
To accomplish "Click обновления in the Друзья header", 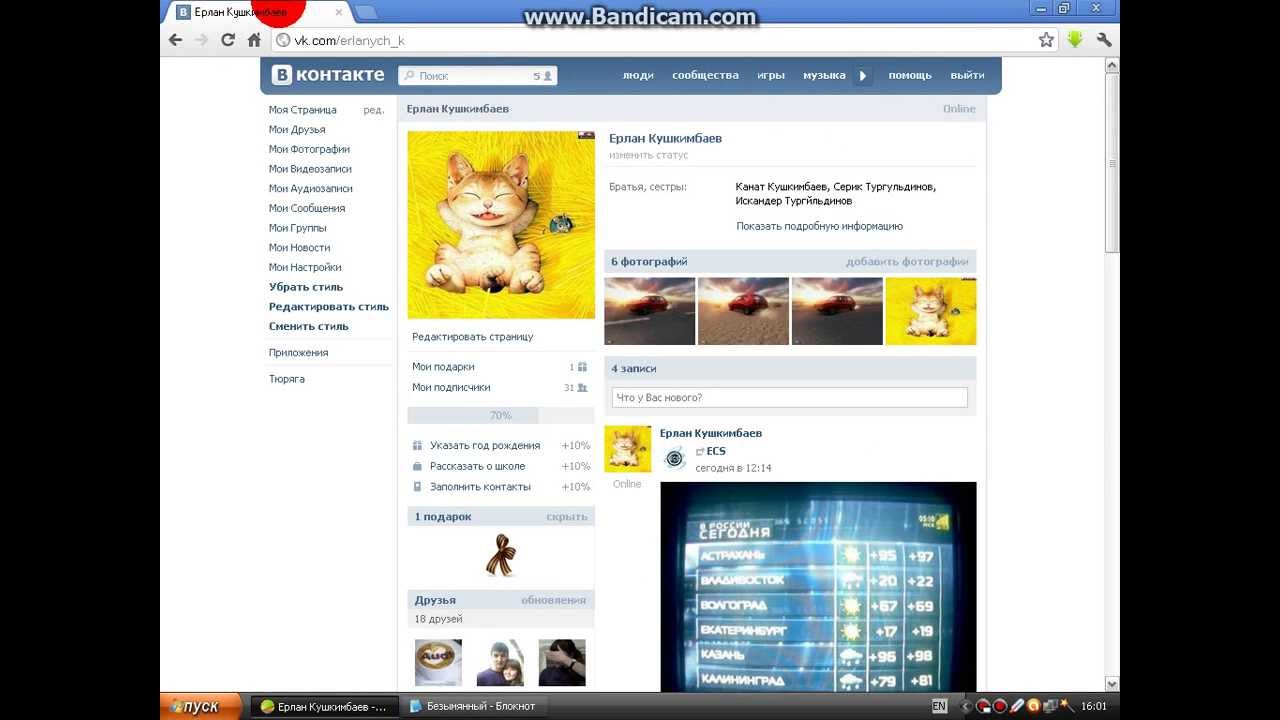I will click(553, 600).
